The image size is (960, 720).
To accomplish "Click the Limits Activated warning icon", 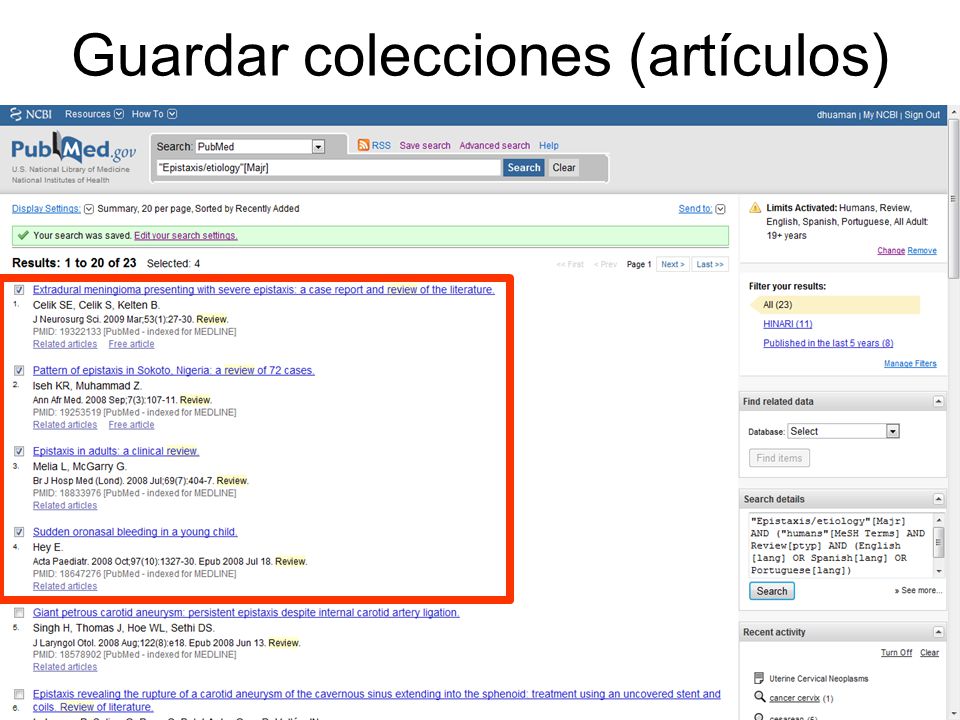I will tap(755, 208).
